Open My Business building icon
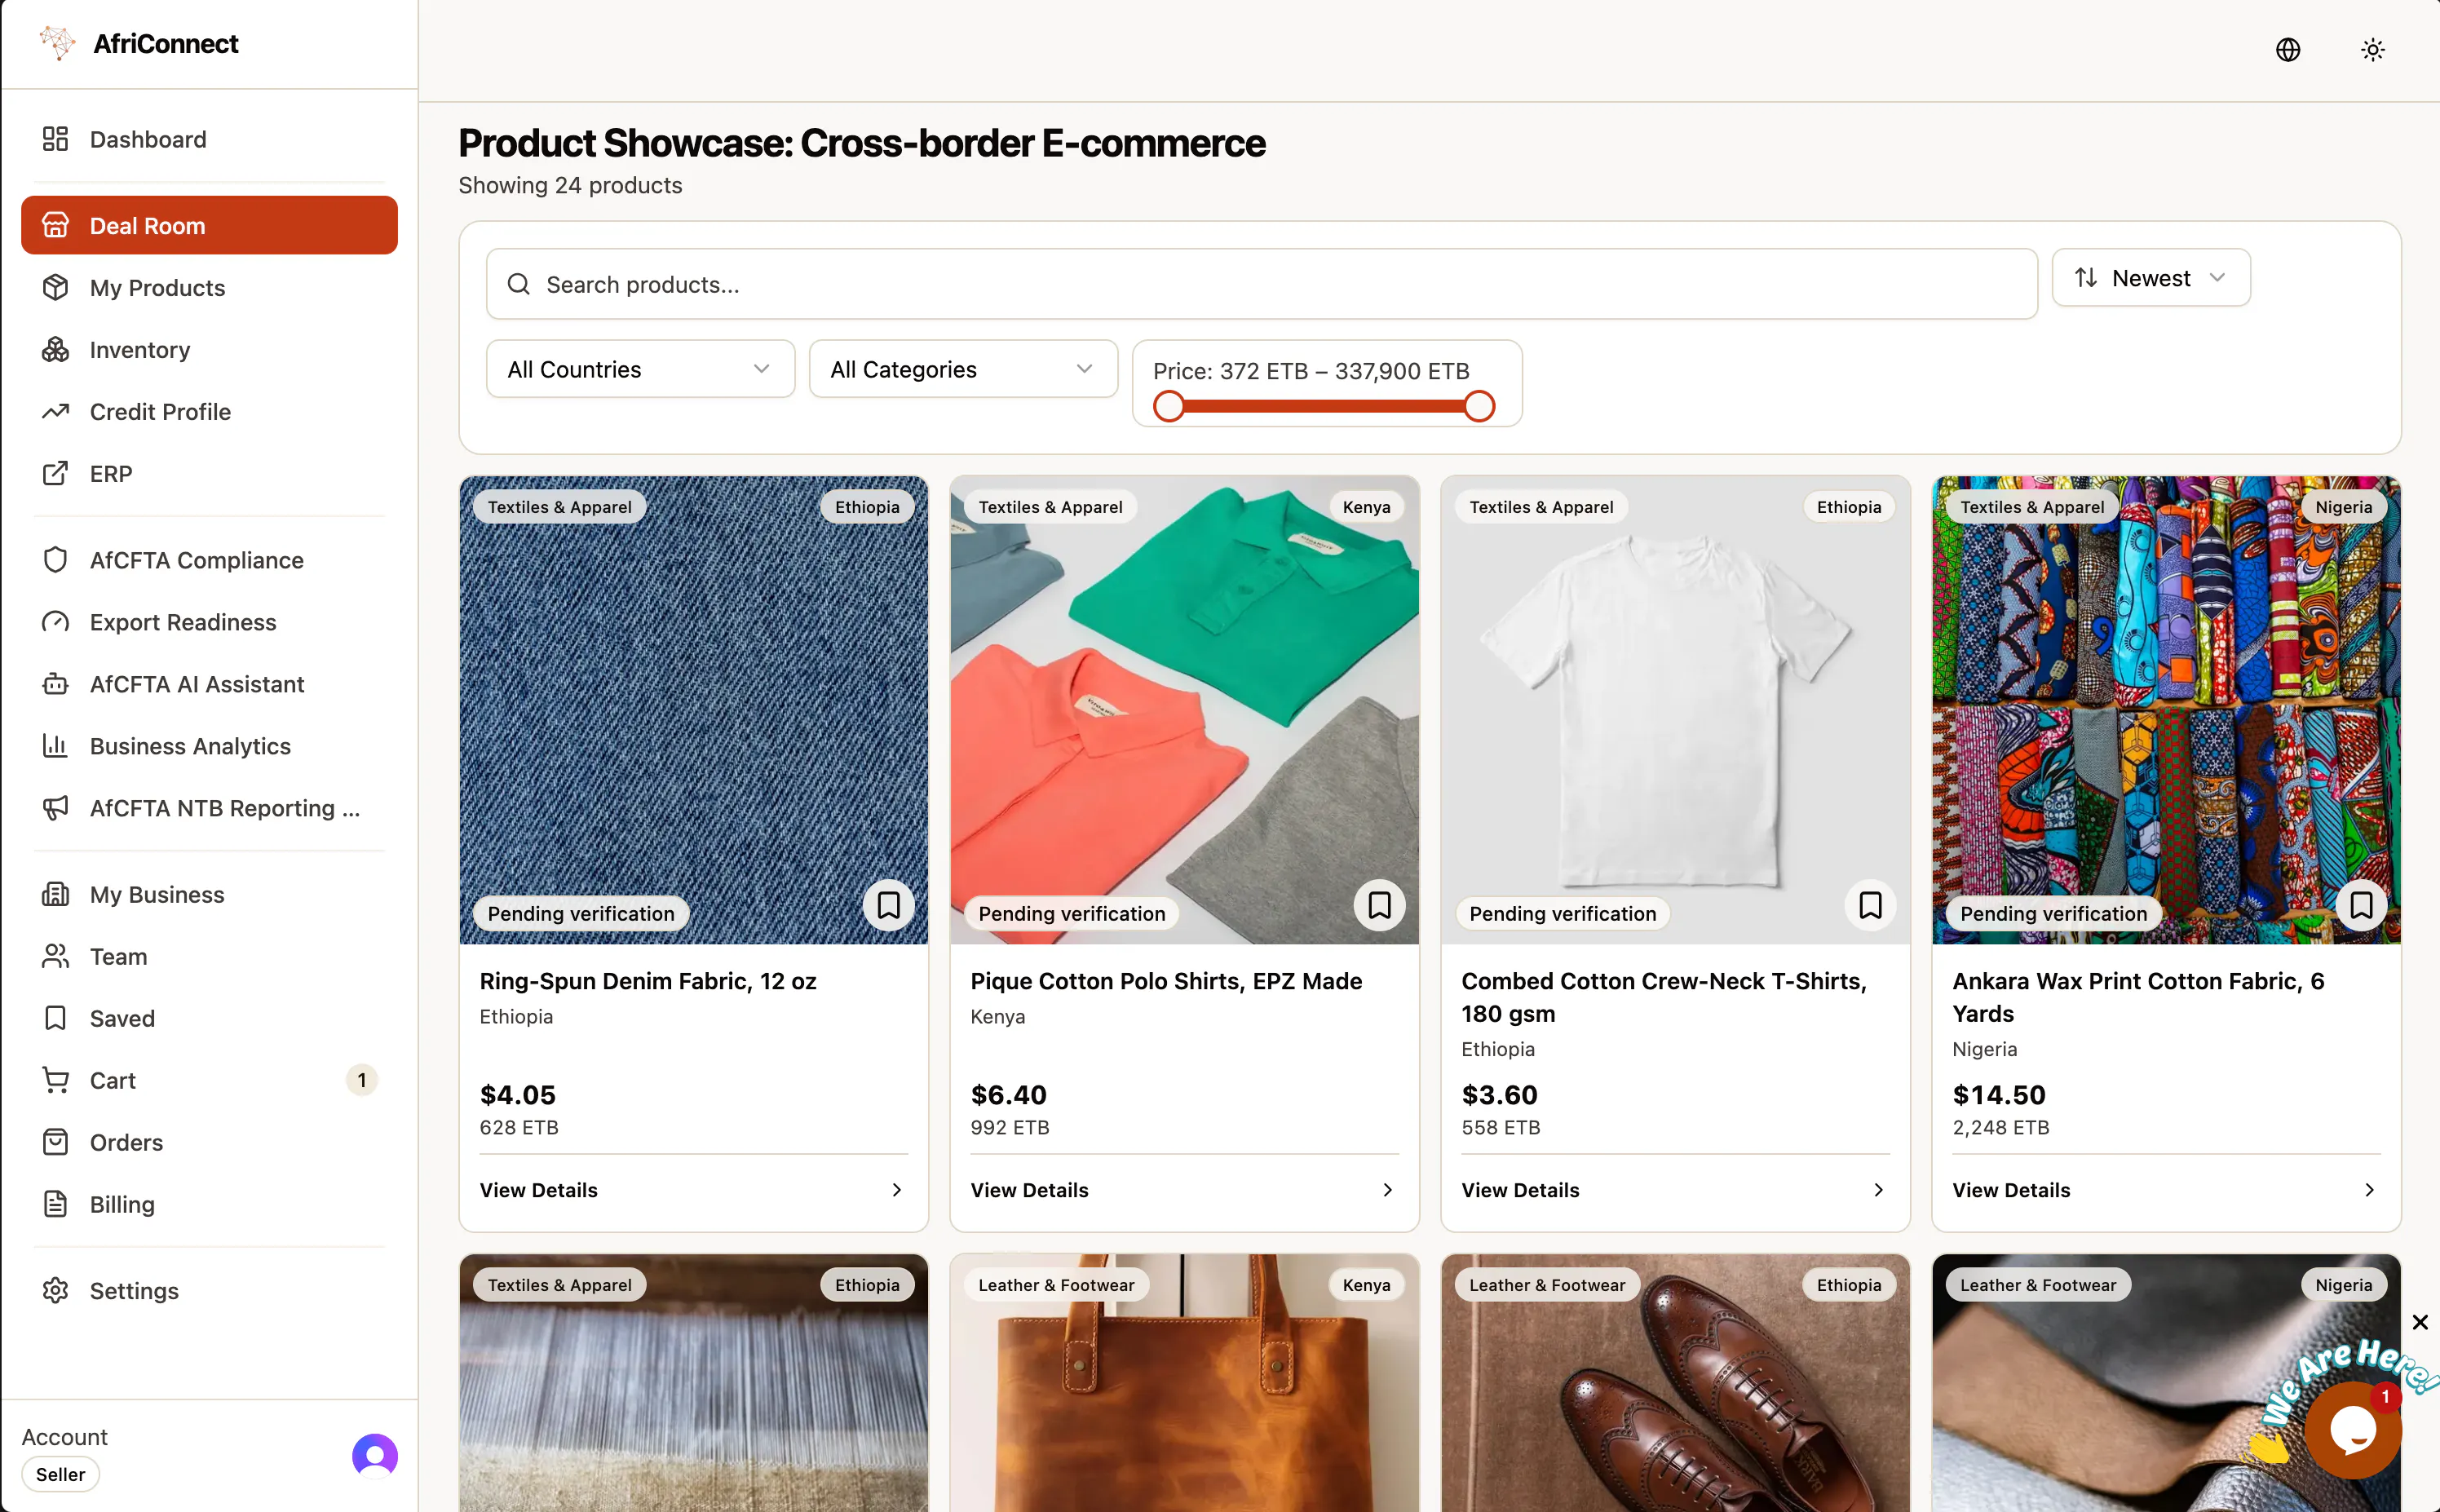The image size is (2440, 1512). tap(55, 894)
